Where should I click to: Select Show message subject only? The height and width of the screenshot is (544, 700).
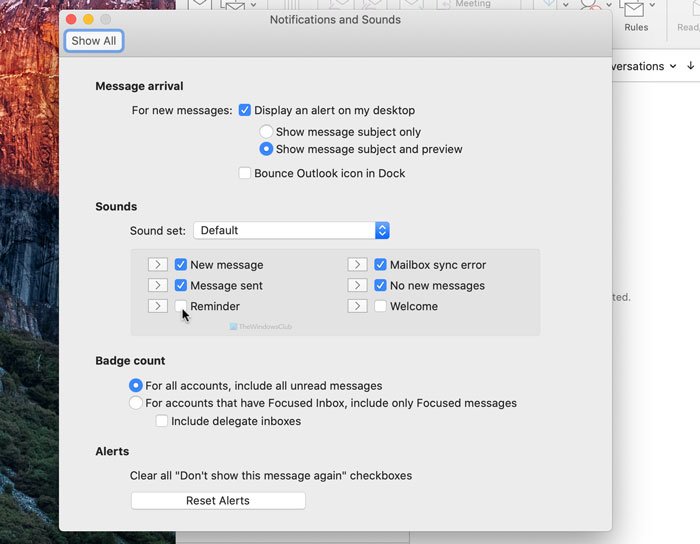(266, 132)
